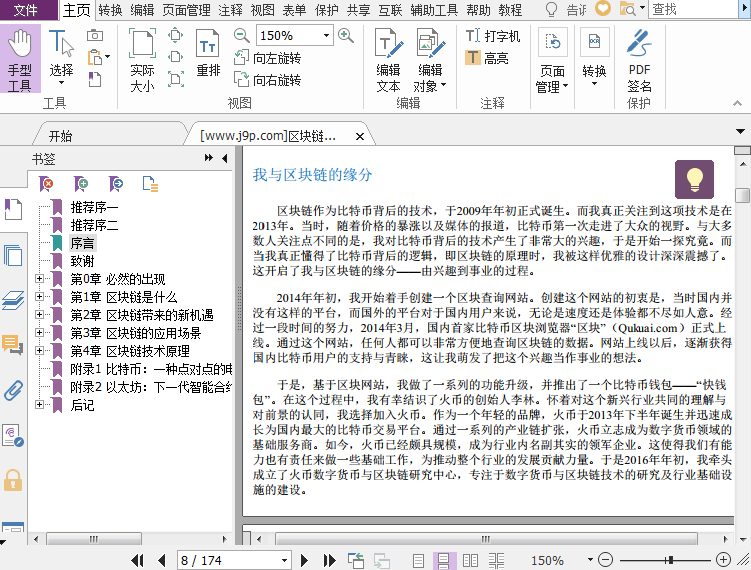Expand the 第1章 区块链是什么 bookmark

click(x=40, y=298)
